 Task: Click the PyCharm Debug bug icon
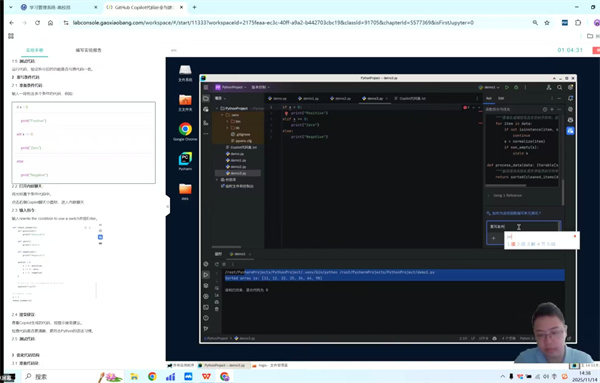(x=516, y=87)
